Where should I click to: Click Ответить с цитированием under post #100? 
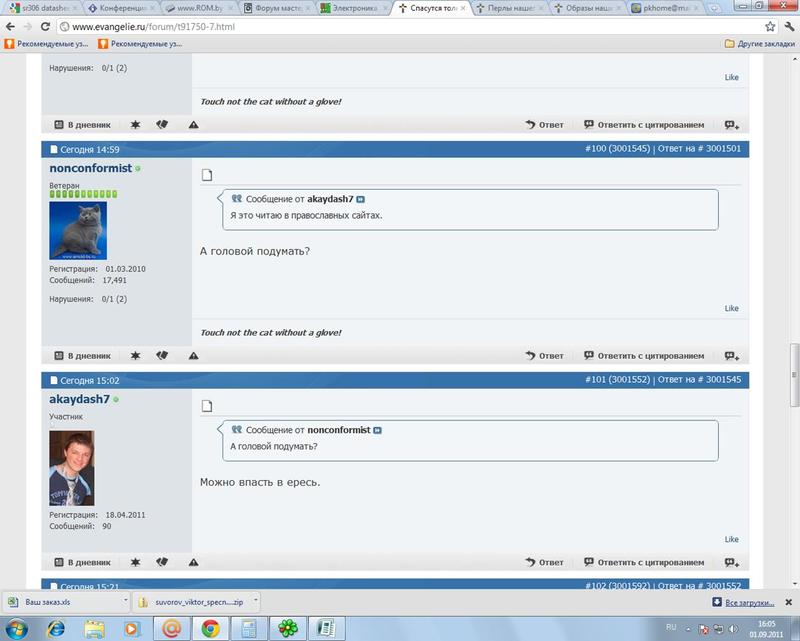click(x=644, y=356)
